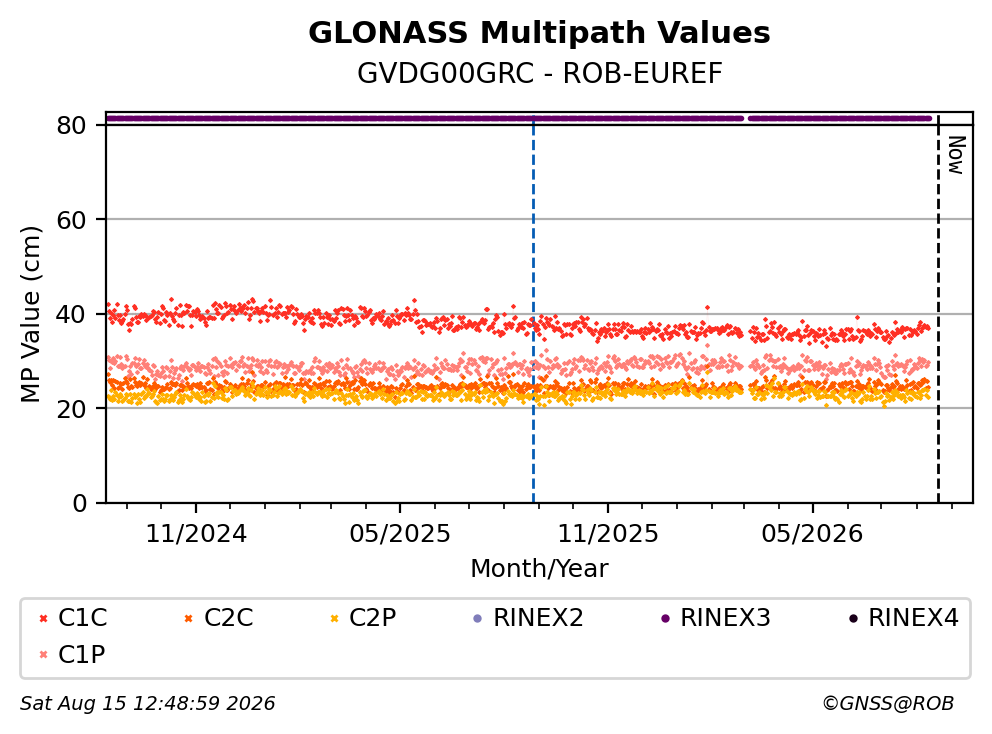The height and width of the screenshot is (734, 992).
Task: Click the dark RINEX4 legend dot
Action: coord(853,618)
